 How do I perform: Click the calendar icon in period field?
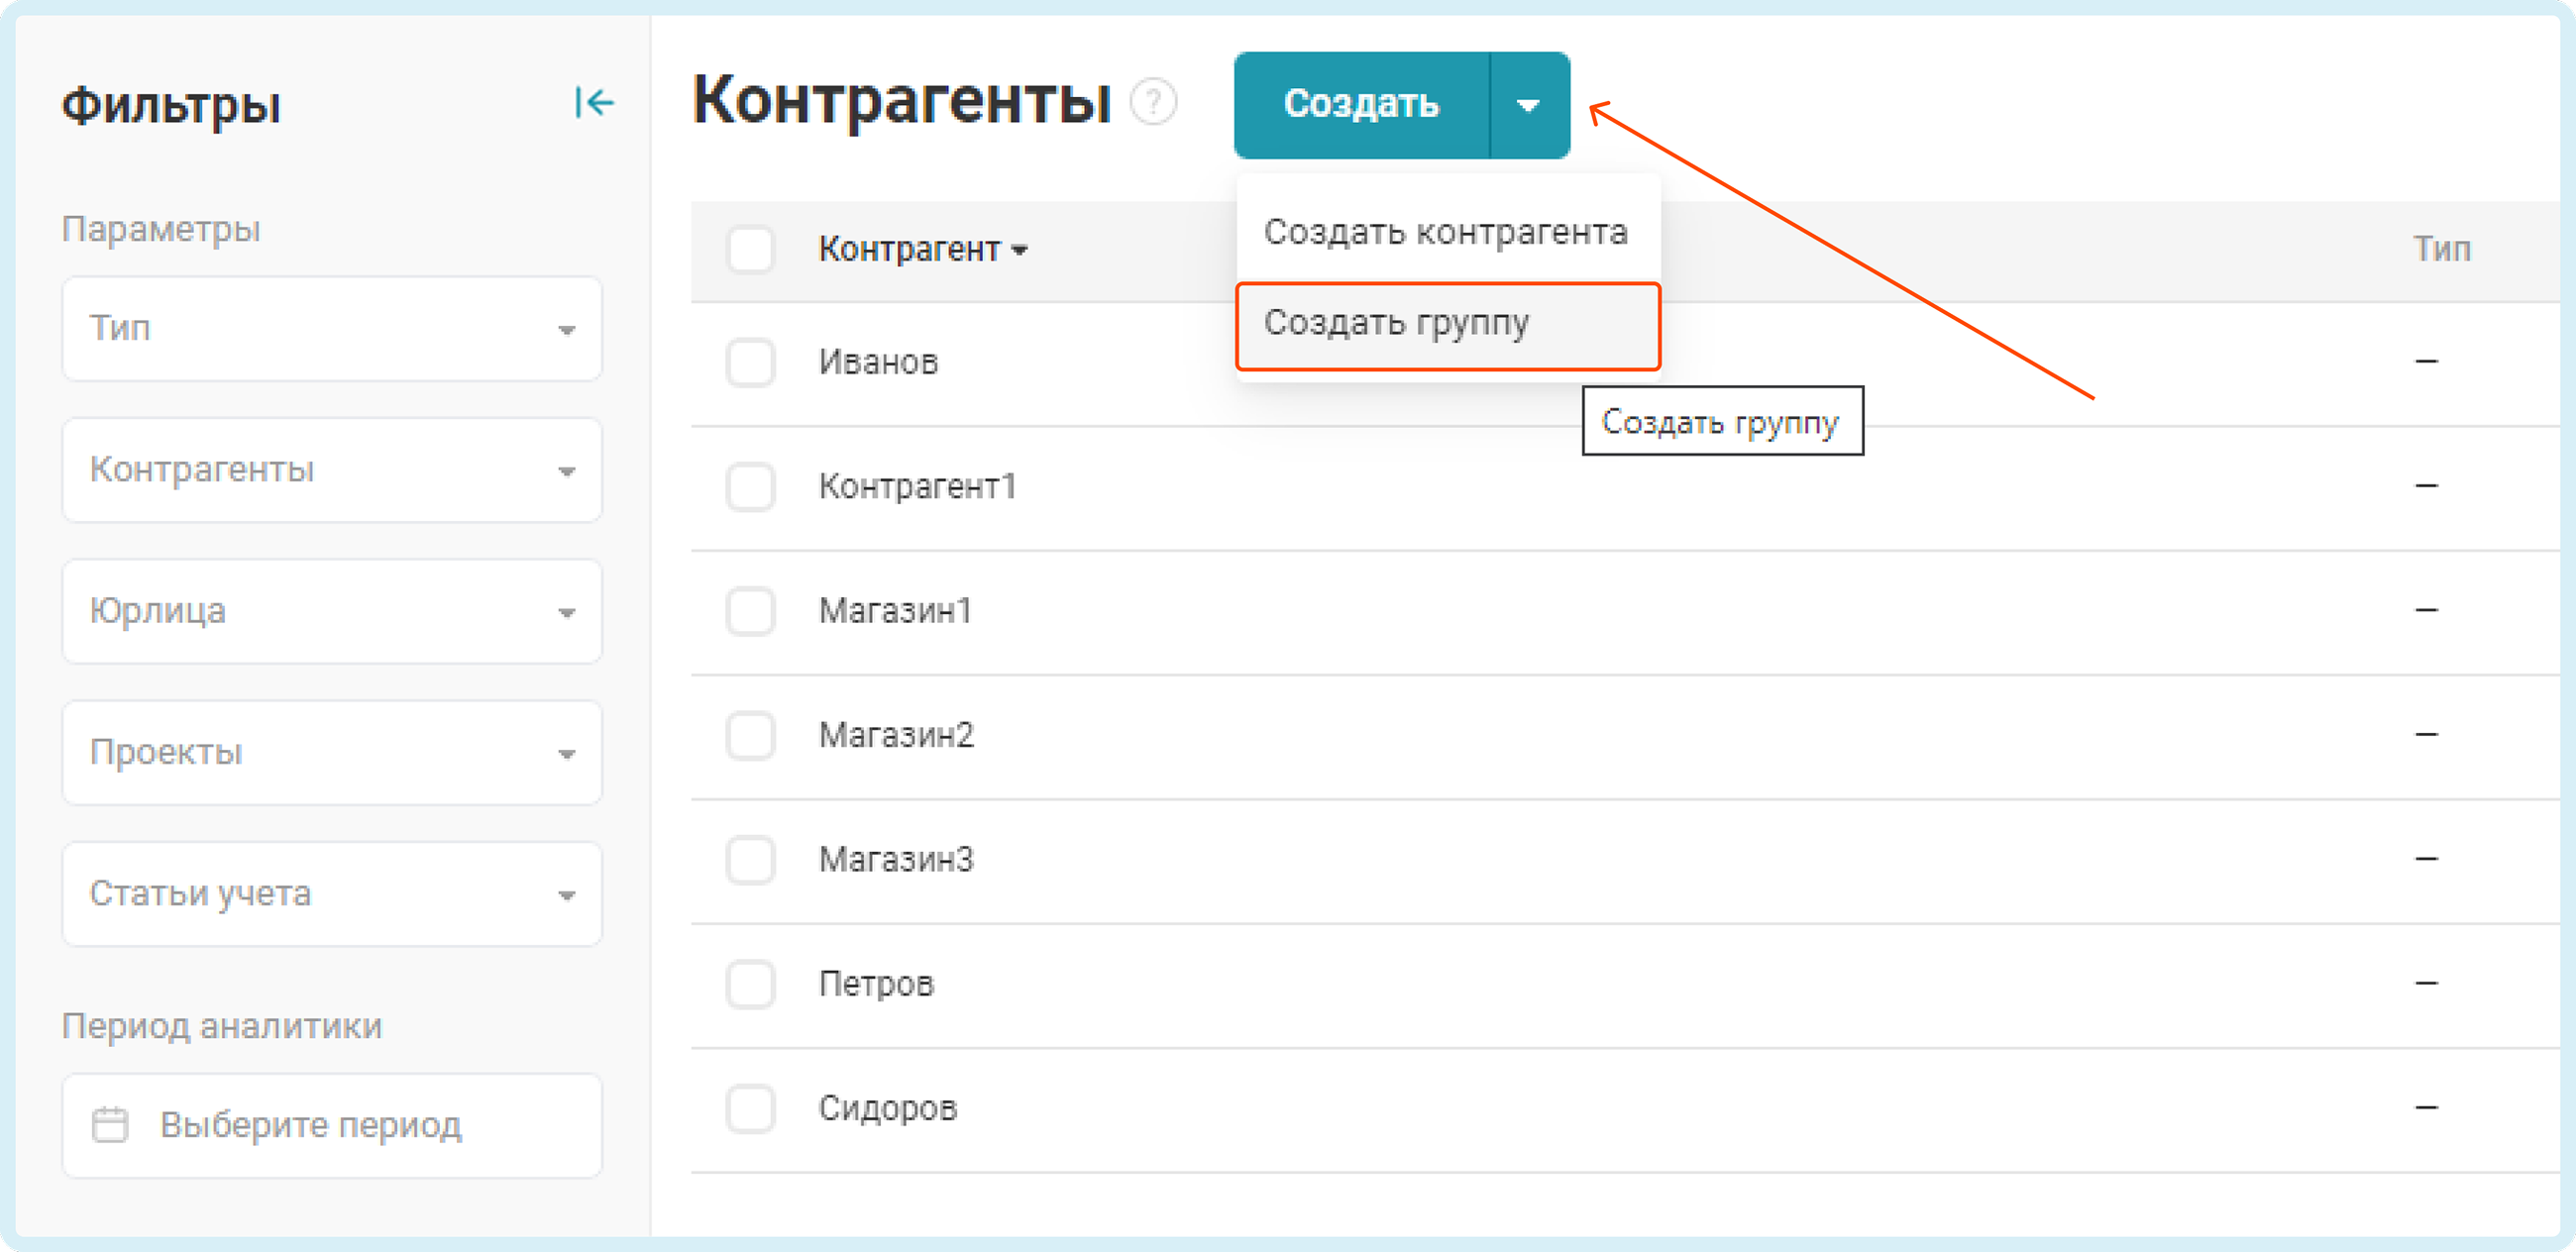click(110, 1125)
